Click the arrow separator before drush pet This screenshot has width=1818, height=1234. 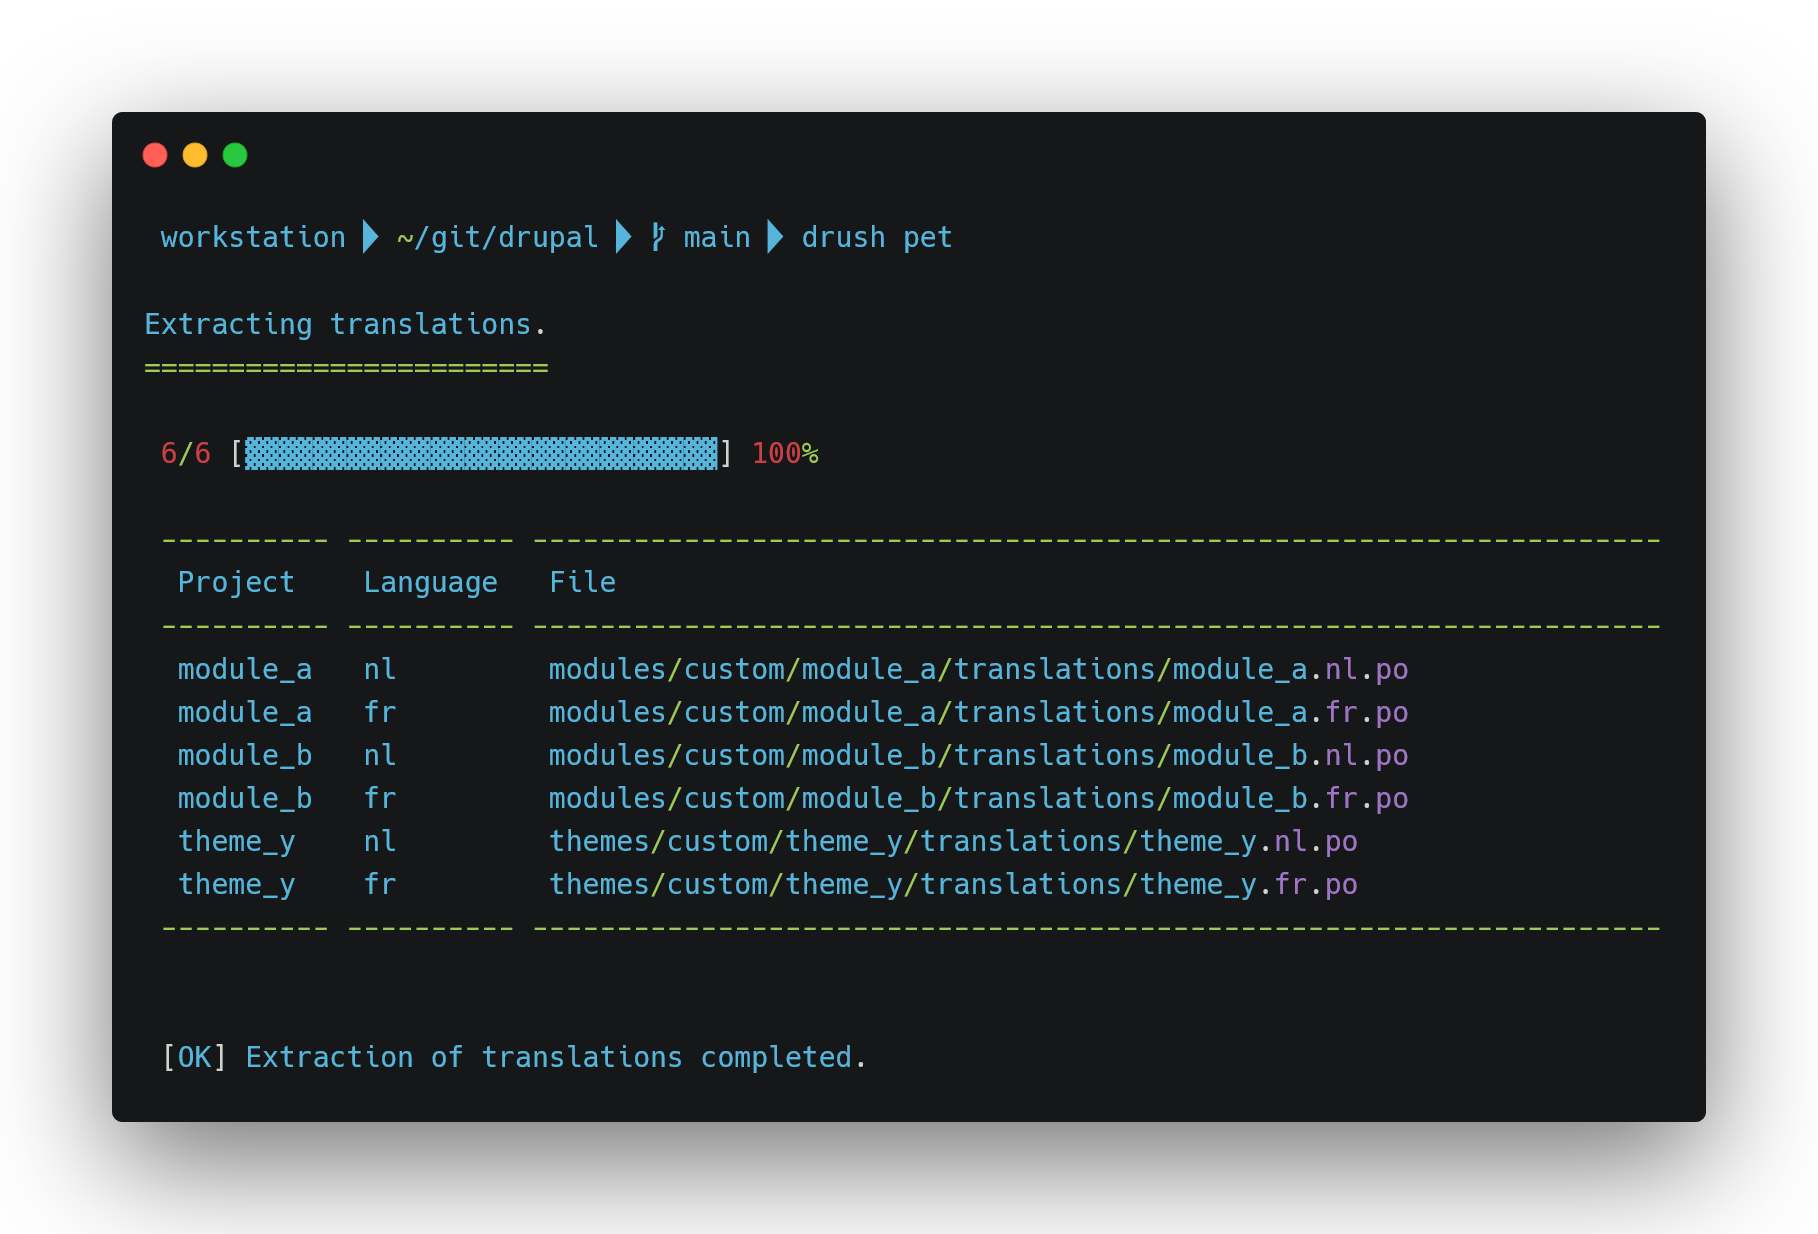[x=774, y=237]
